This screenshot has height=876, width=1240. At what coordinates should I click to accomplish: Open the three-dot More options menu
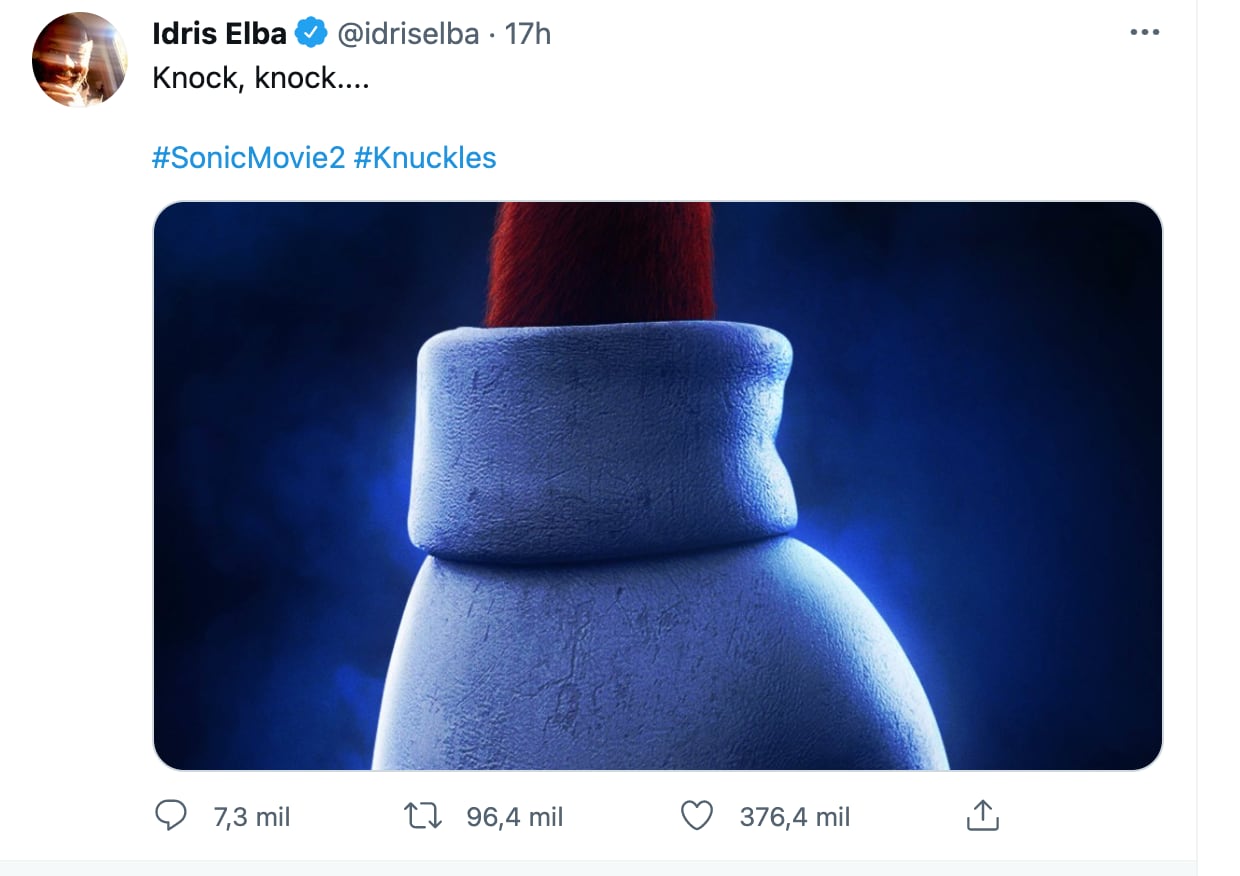(1143, 33)
